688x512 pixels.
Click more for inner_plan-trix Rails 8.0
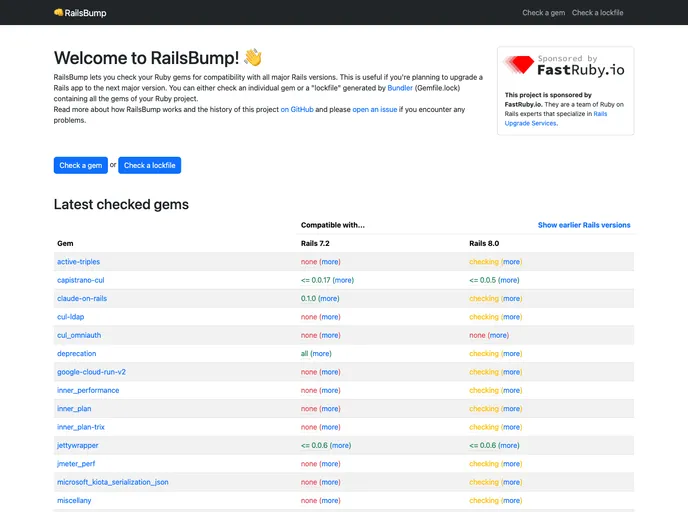click(x=512, y=427)
